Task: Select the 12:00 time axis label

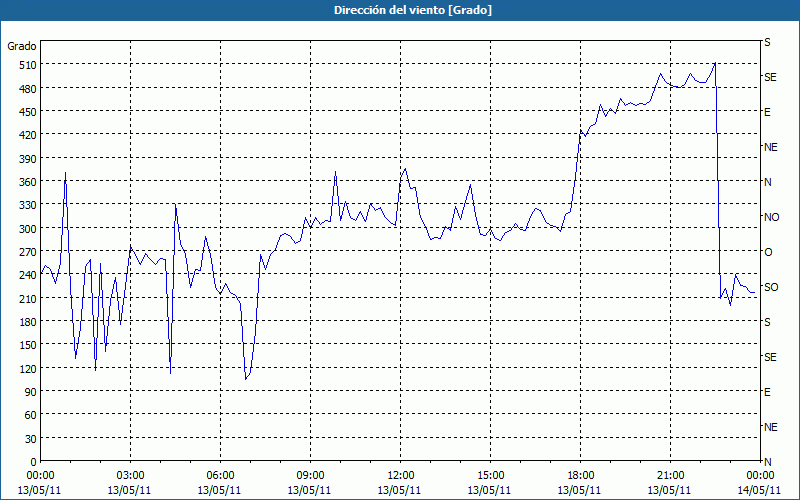Action: point(401,476)
